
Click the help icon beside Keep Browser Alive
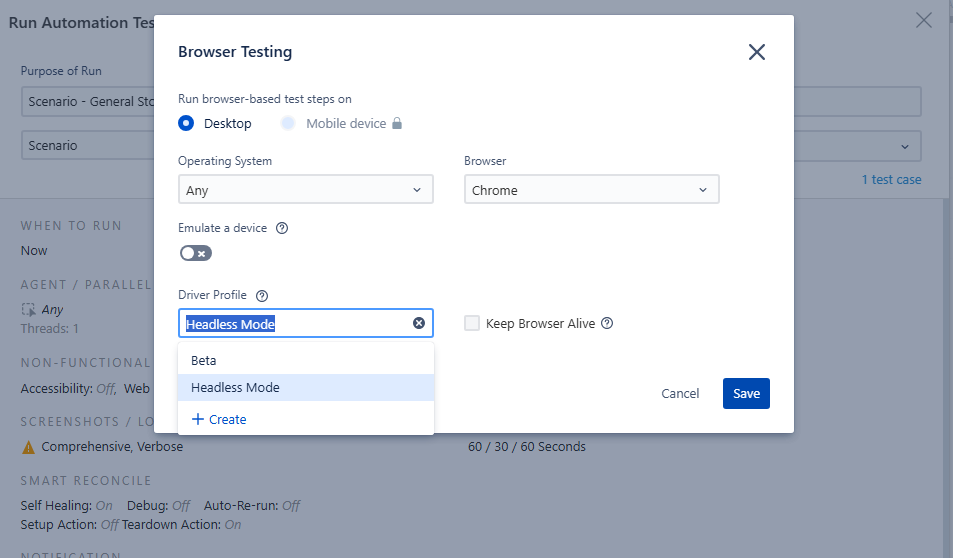click(607, 323)
